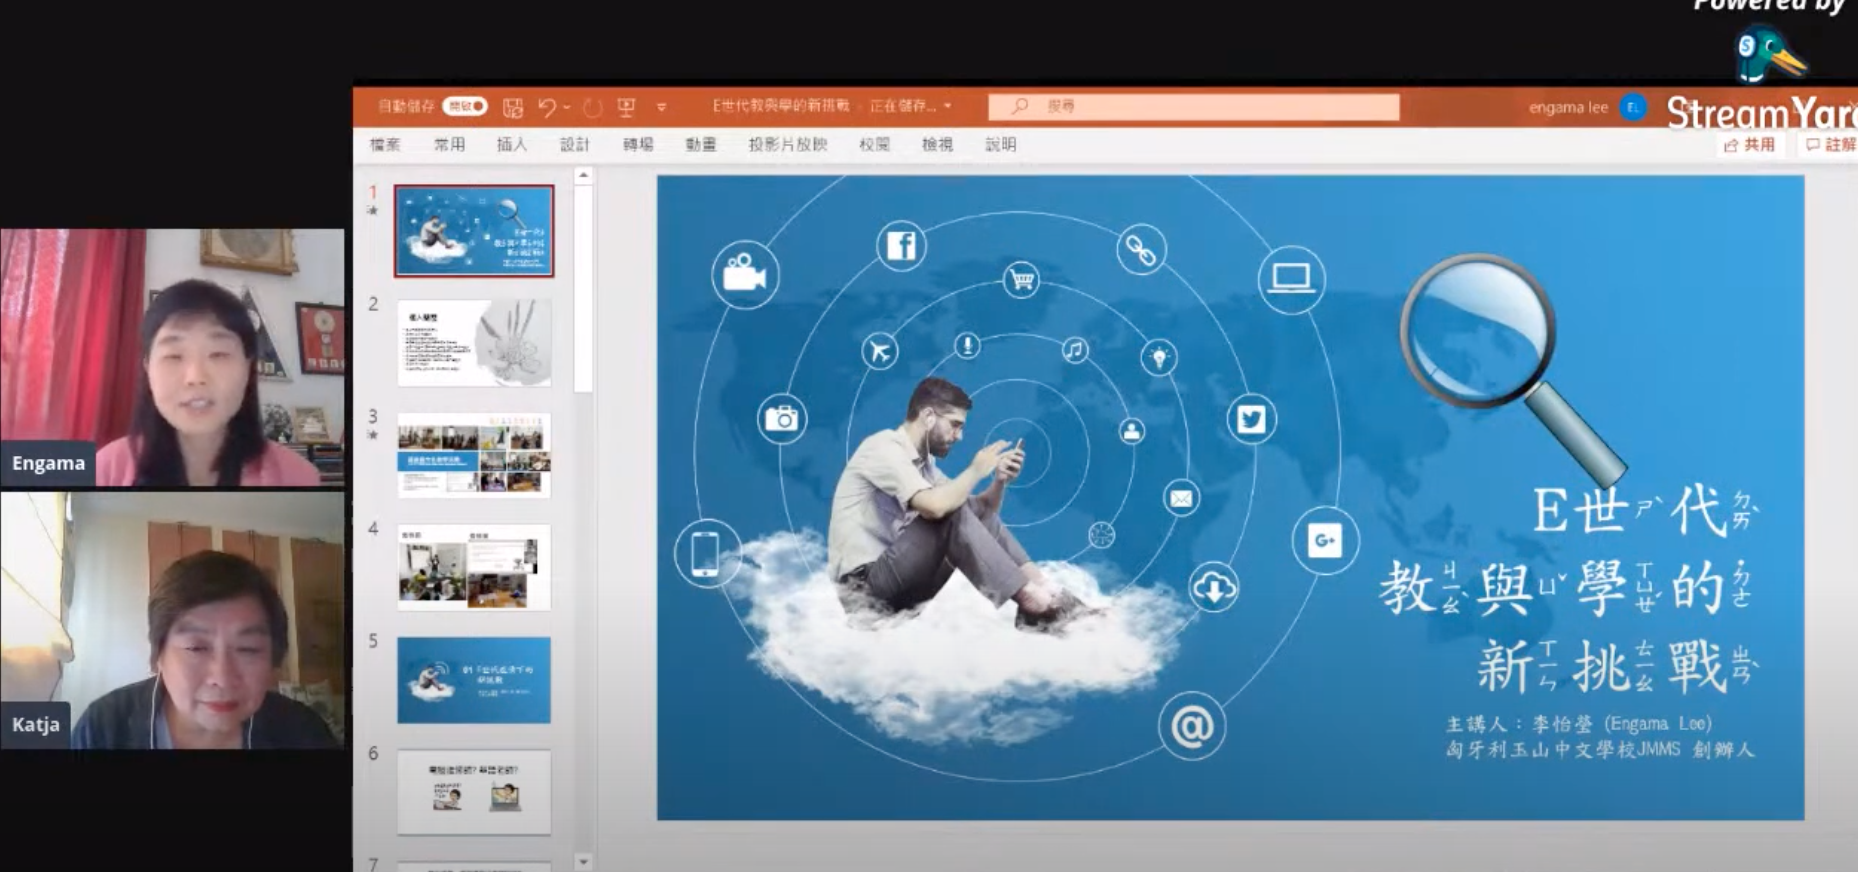This screenshot has height=872, width=1858.
Task: Switch to the 常用 (Home) tab
Action: 449,145
